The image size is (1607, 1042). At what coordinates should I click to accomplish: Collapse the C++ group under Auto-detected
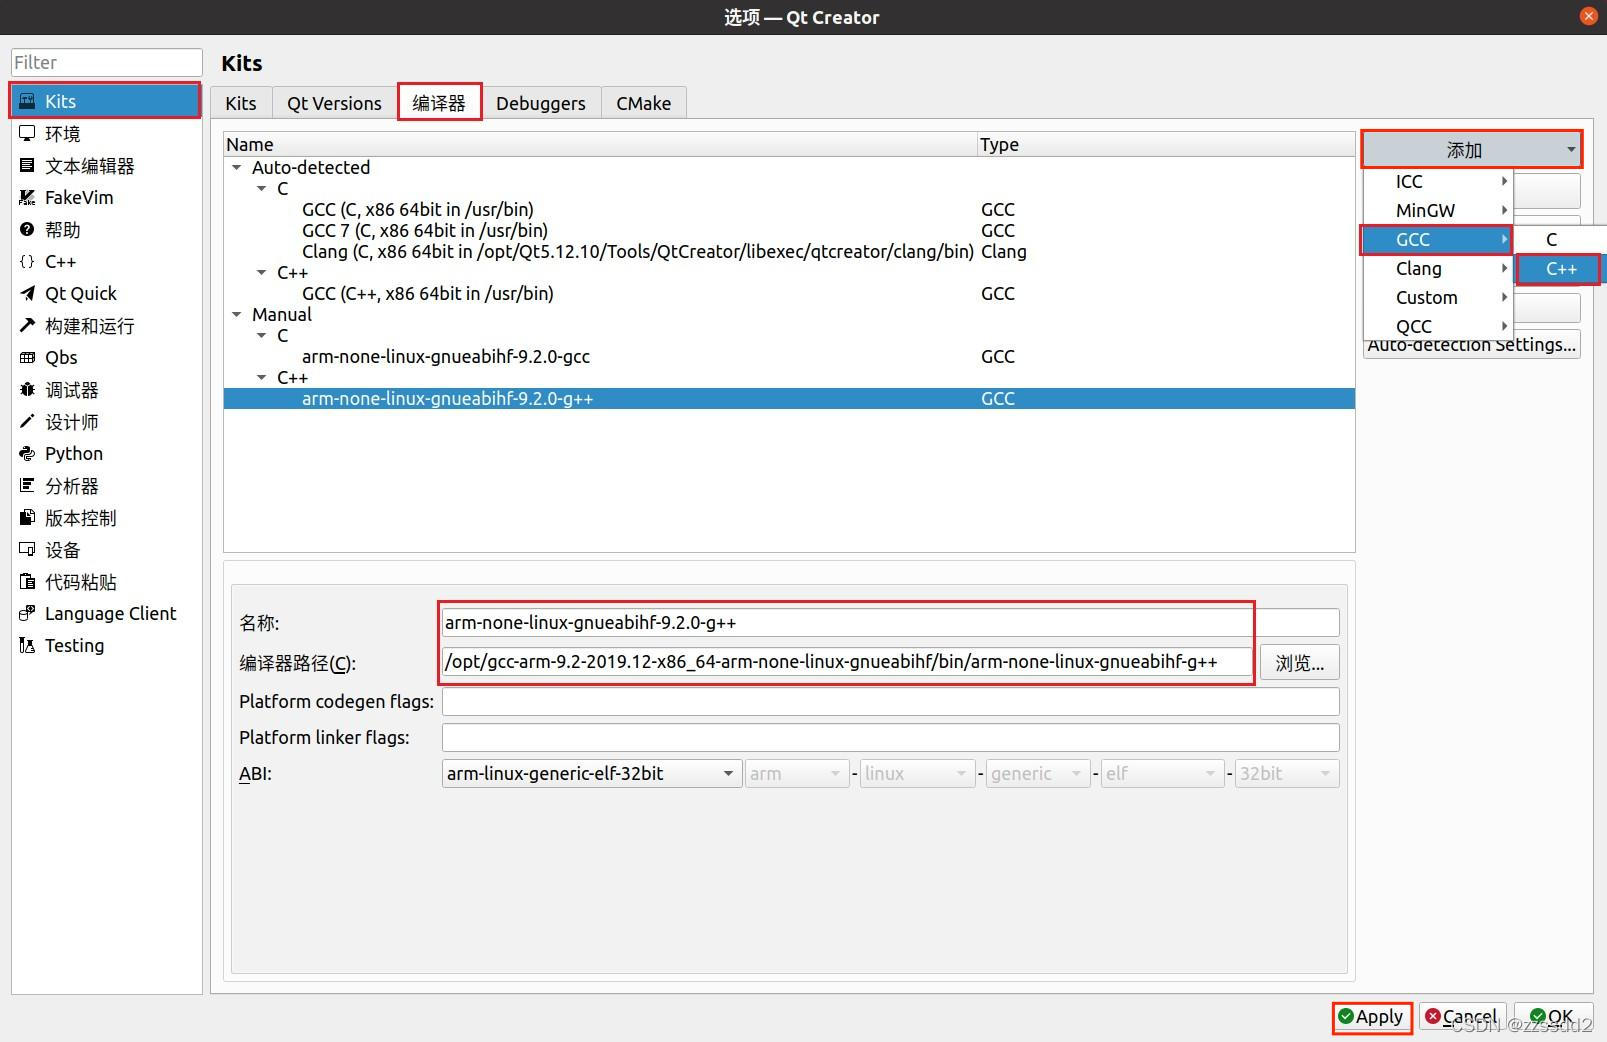point(262,272)
